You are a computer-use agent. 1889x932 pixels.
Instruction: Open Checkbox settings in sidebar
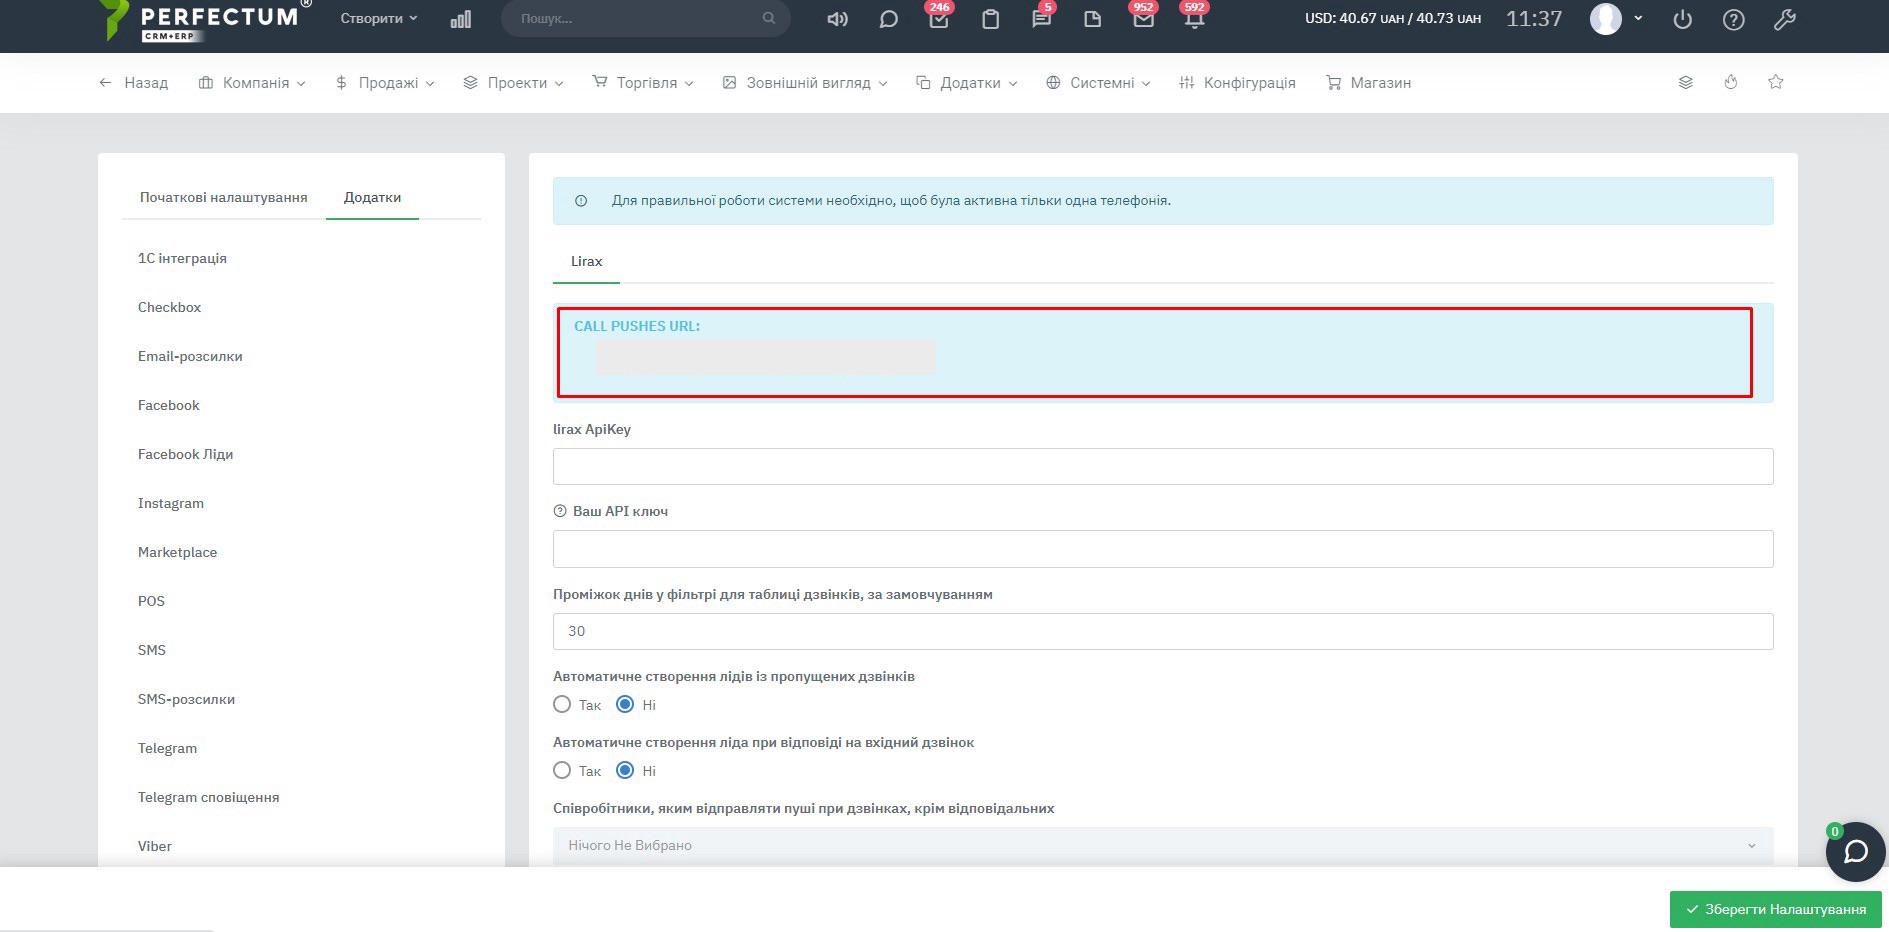pos(170,307)
